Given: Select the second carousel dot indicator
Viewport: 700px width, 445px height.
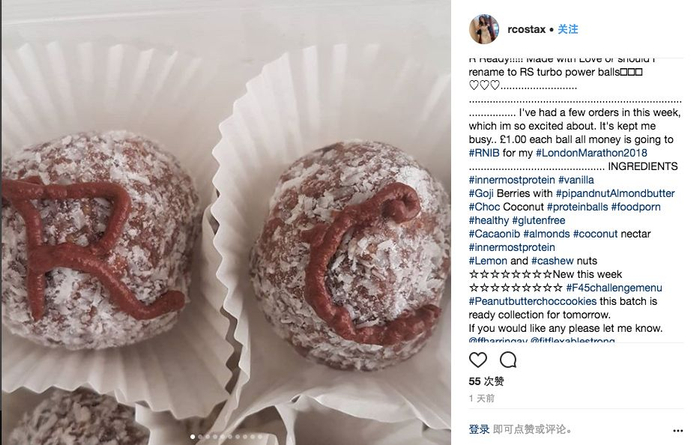Looking at the screenshot, I should coord(200,437).
